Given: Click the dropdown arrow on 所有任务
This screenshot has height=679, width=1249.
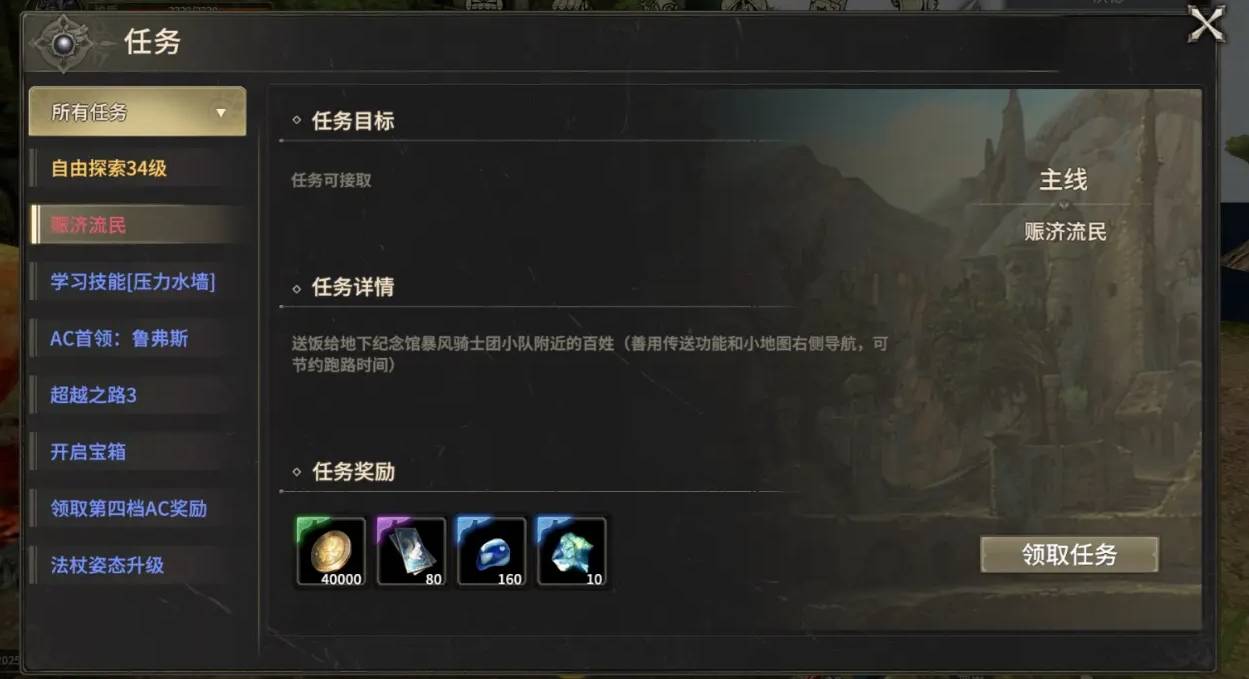Looking at the screenshot, I should (x=221, y=113).
